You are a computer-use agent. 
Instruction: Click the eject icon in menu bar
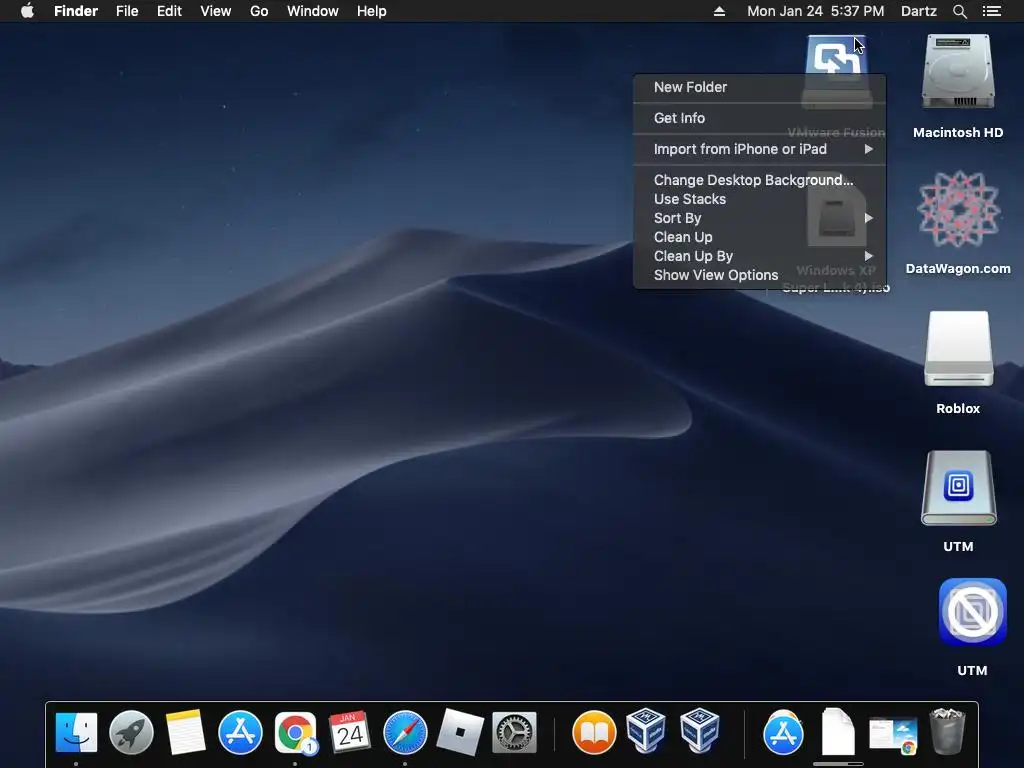719,11
